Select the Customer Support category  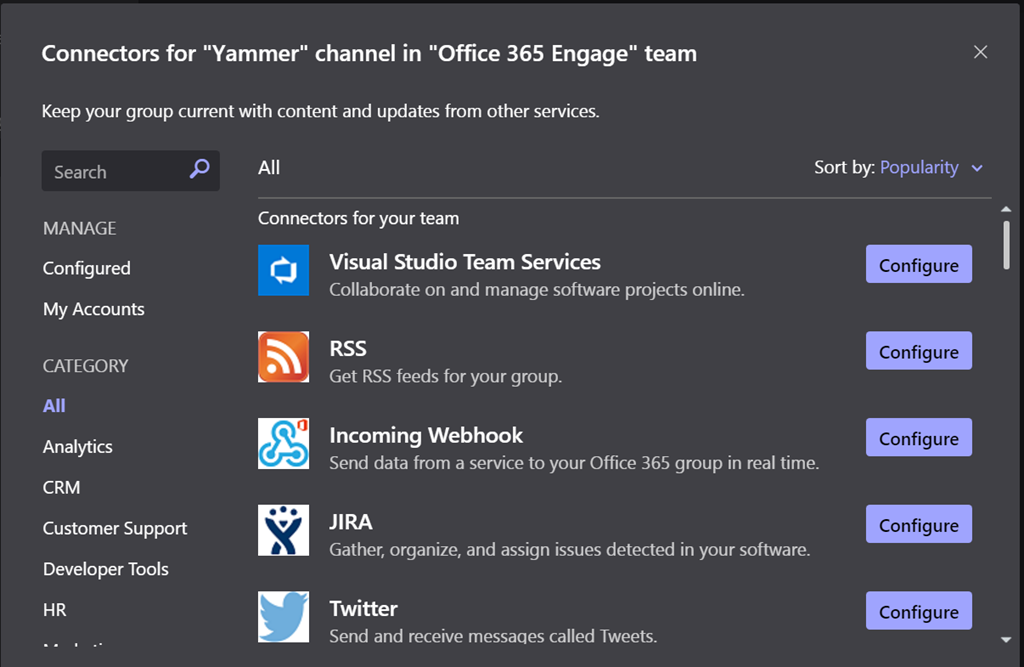115,528
